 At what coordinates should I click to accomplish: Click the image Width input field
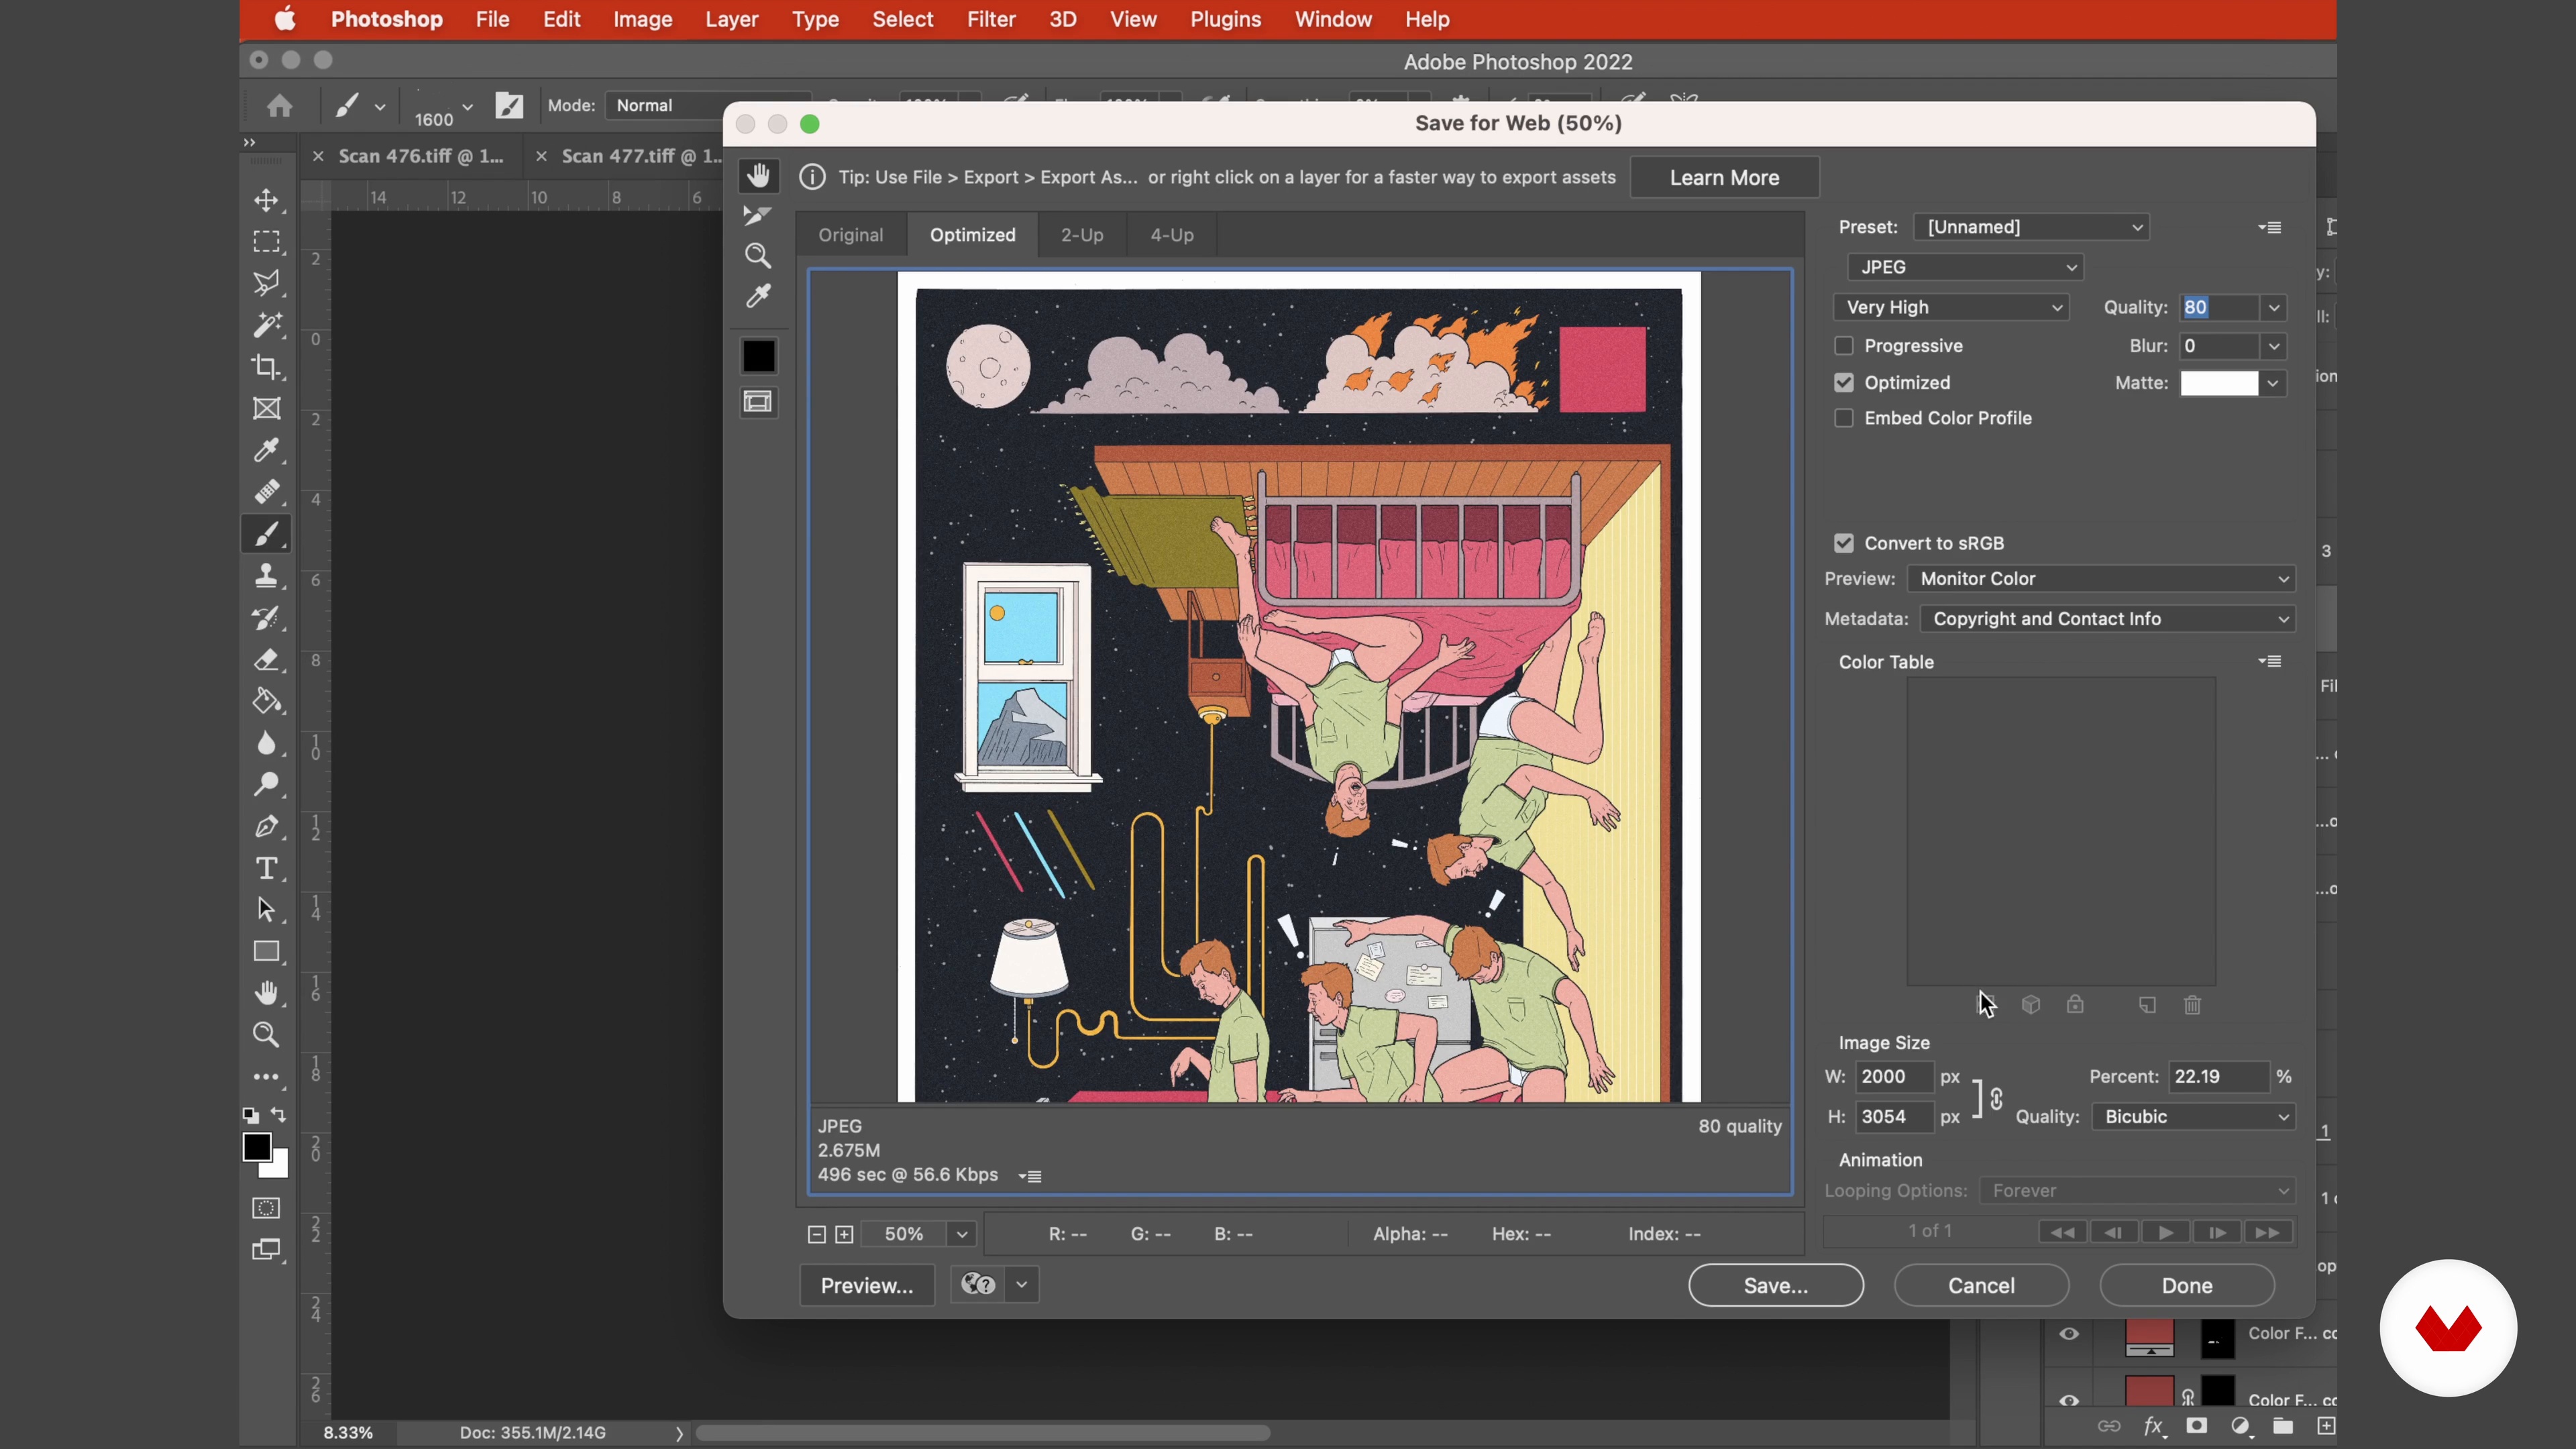pos(1894,1077)
